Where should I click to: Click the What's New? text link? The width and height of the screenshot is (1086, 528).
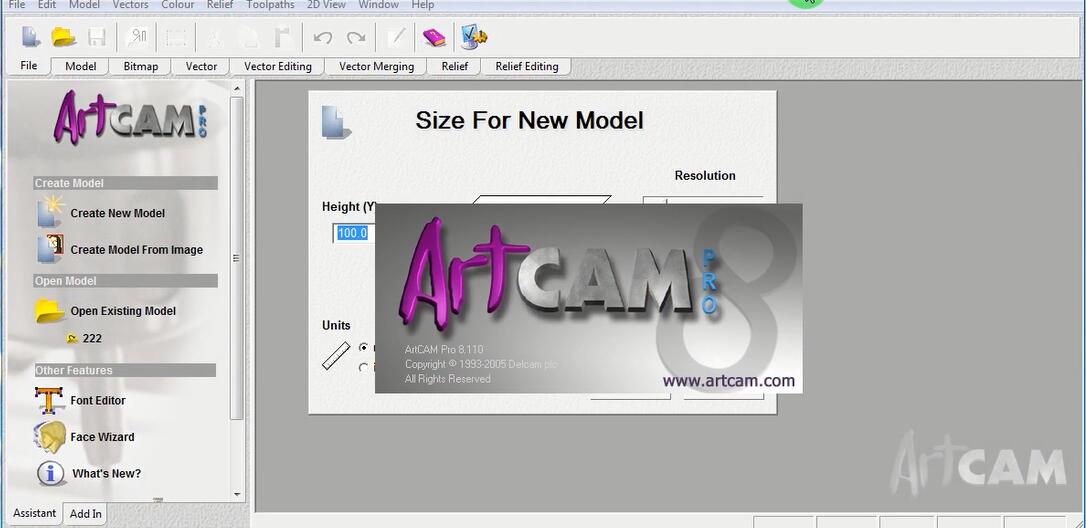click(107, 474)
